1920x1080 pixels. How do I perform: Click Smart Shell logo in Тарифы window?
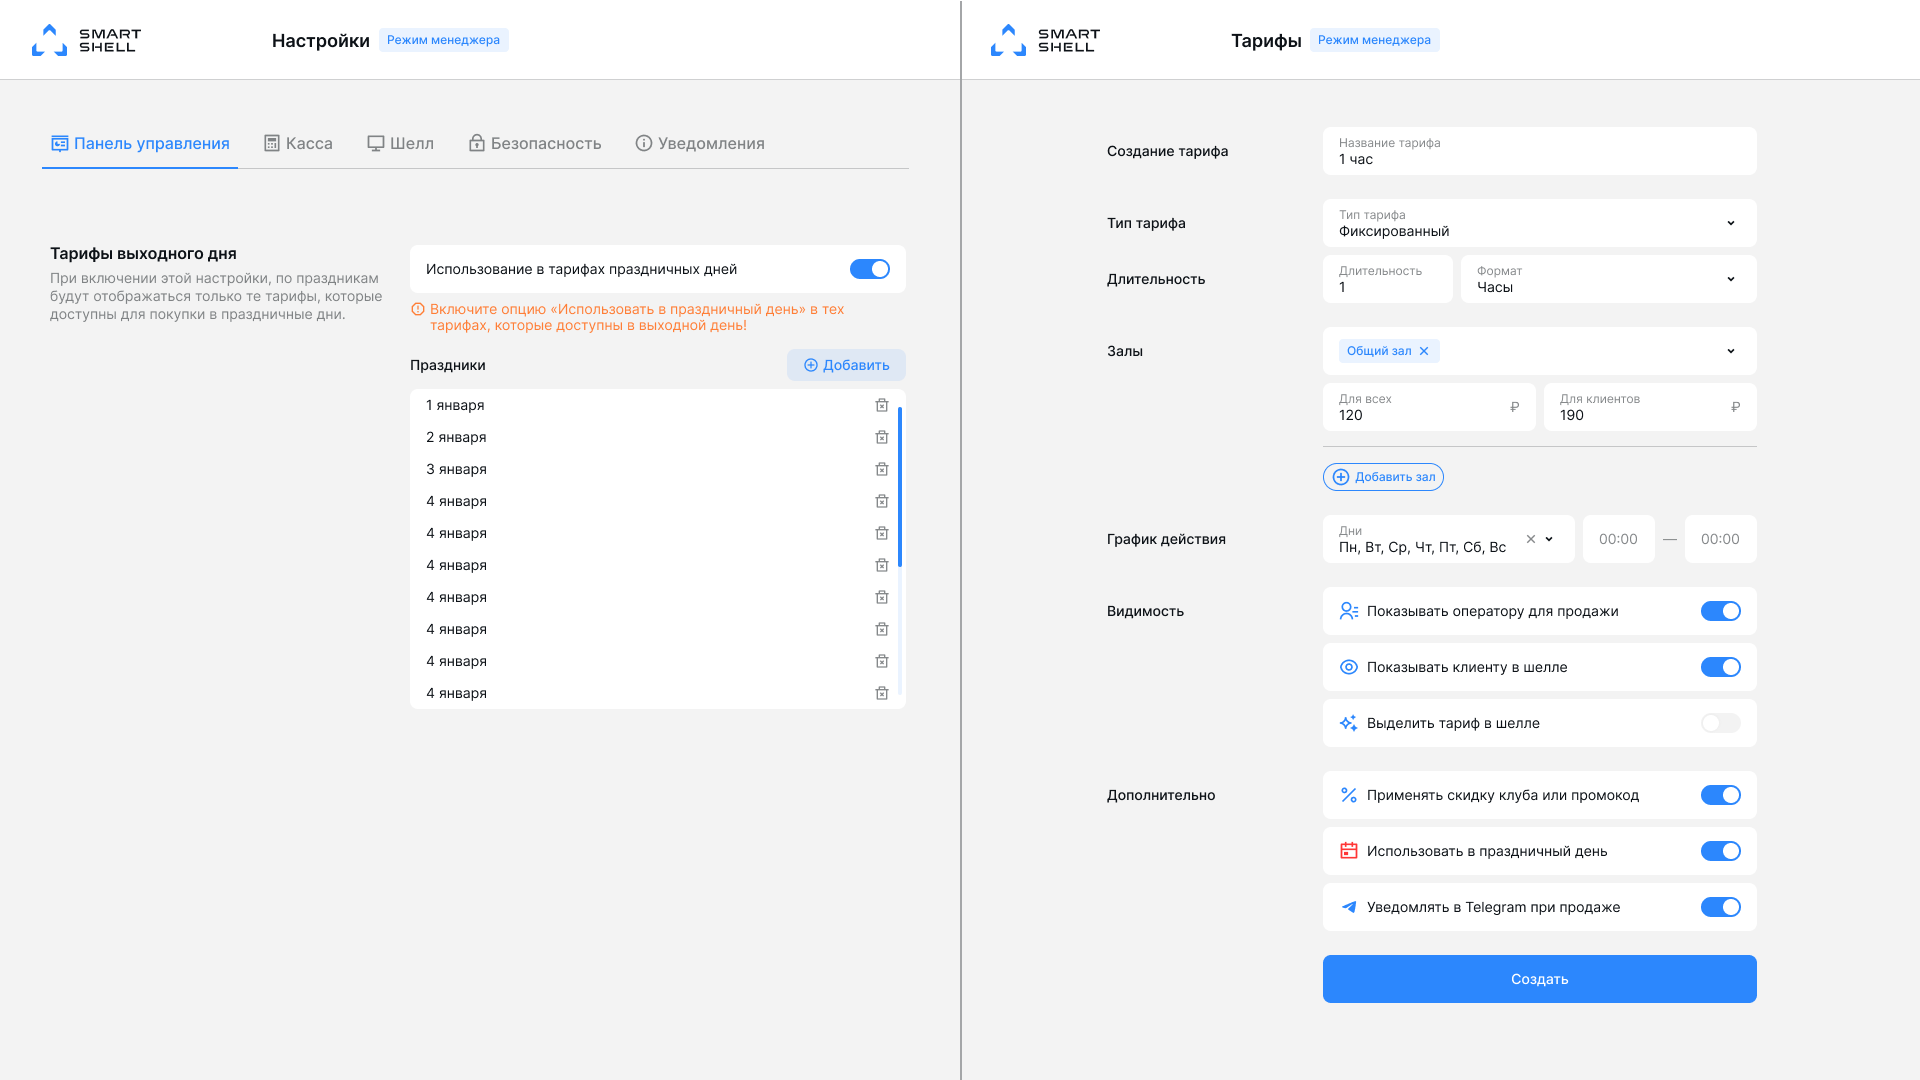coord(1045,40)
